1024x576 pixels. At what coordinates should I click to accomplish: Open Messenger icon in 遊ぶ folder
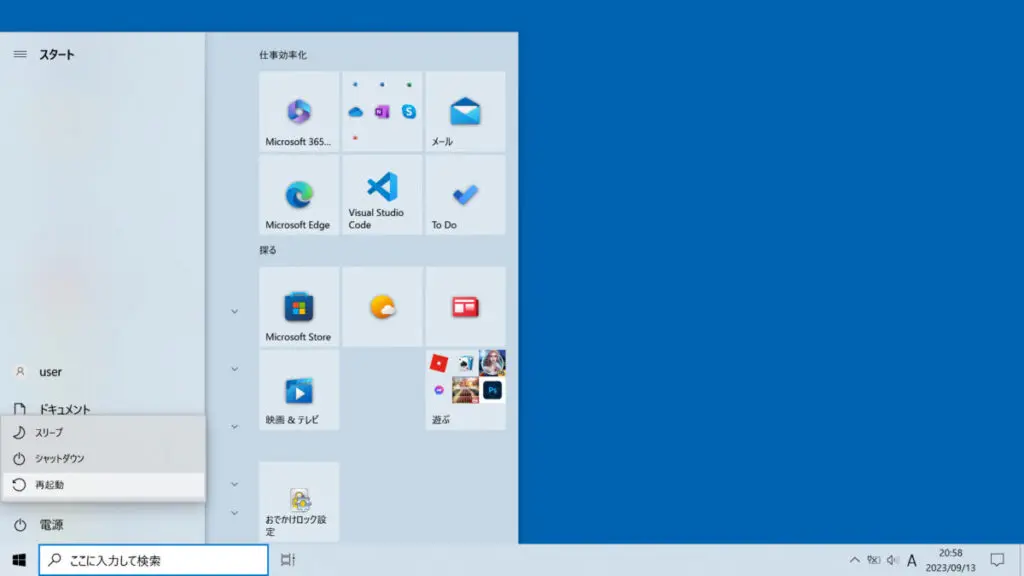439,390
